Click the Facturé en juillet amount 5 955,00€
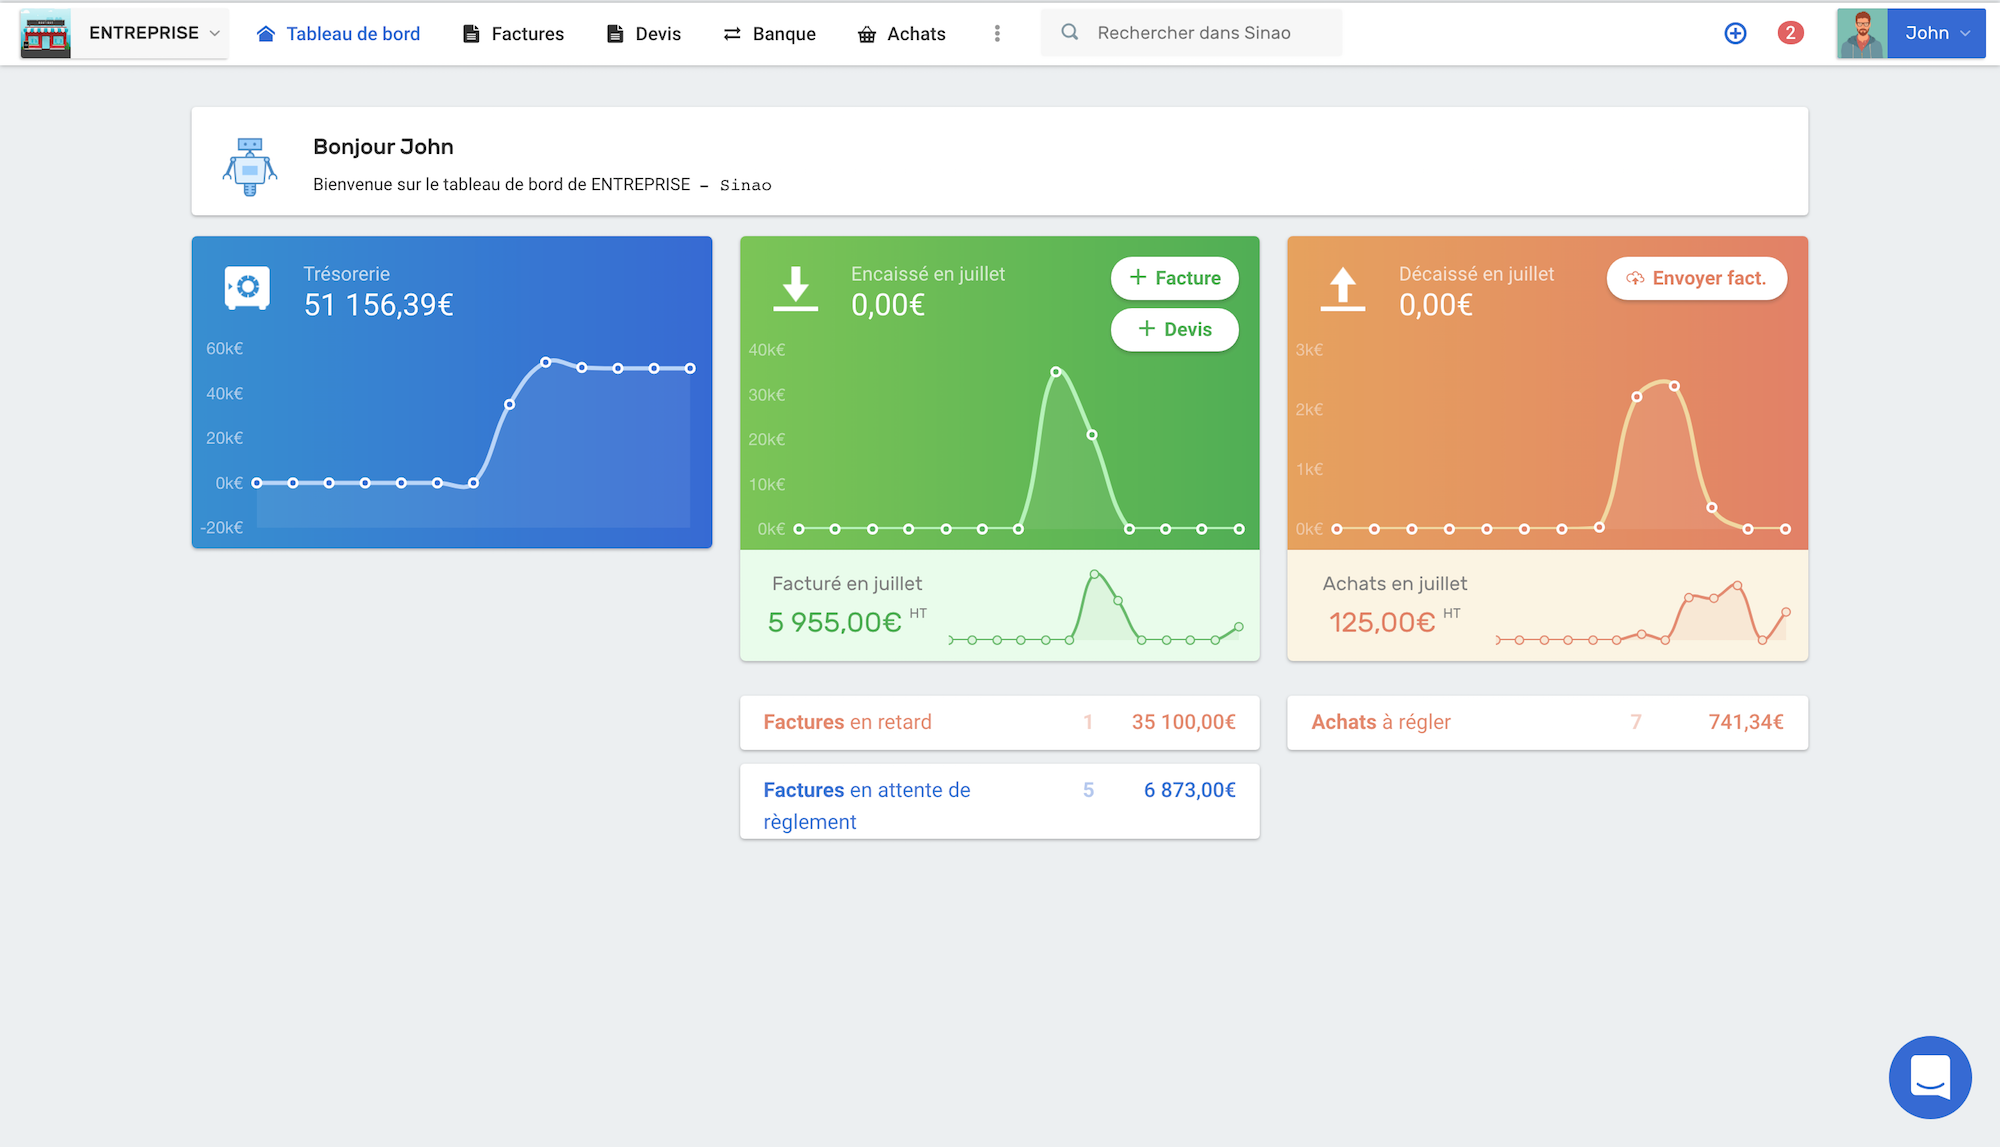Screen dimensions: 2000x1147 (x=835, y=622)
